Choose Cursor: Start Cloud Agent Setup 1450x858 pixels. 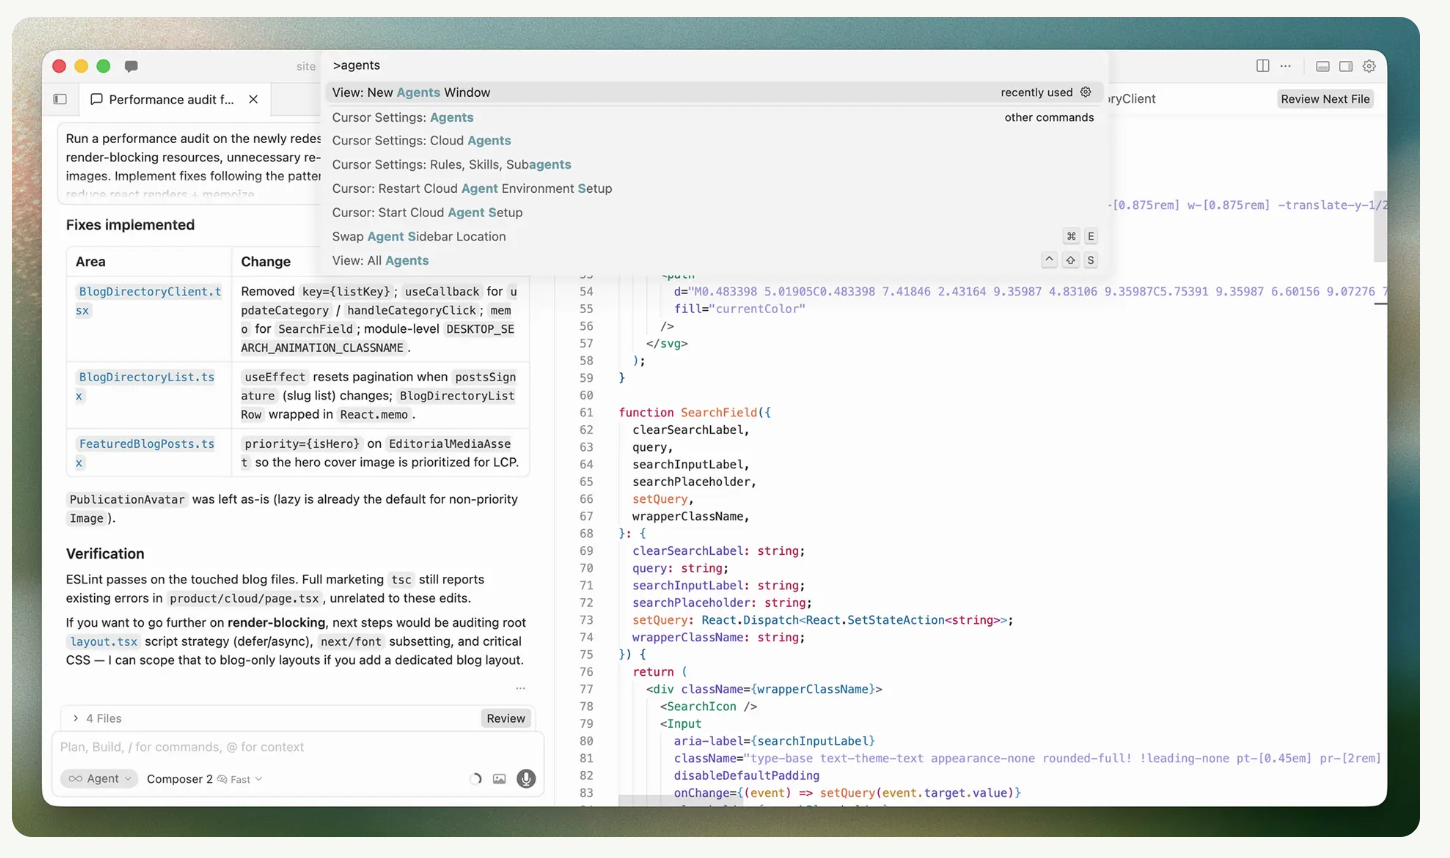click(x=715, y=212)
